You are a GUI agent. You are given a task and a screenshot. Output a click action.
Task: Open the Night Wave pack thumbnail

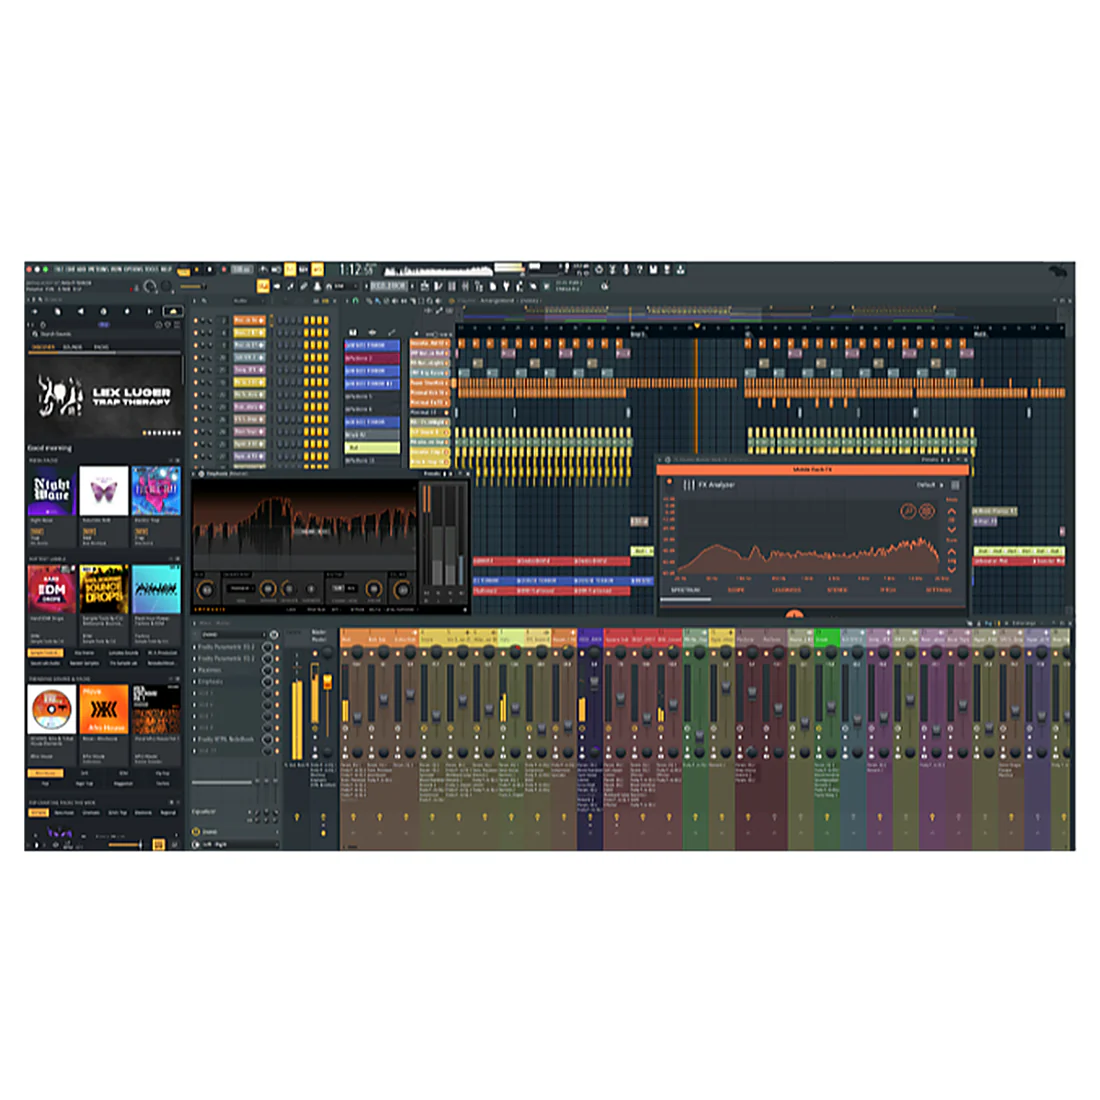tap(51, 491)
